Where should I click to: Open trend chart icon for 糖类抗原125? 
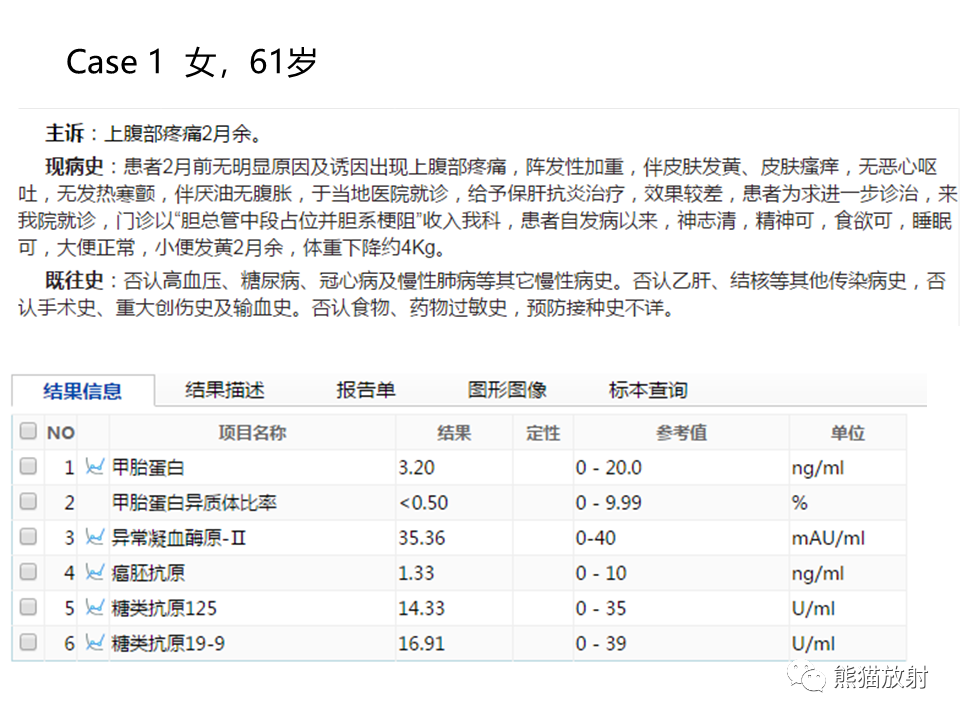(x=94, y=607)
